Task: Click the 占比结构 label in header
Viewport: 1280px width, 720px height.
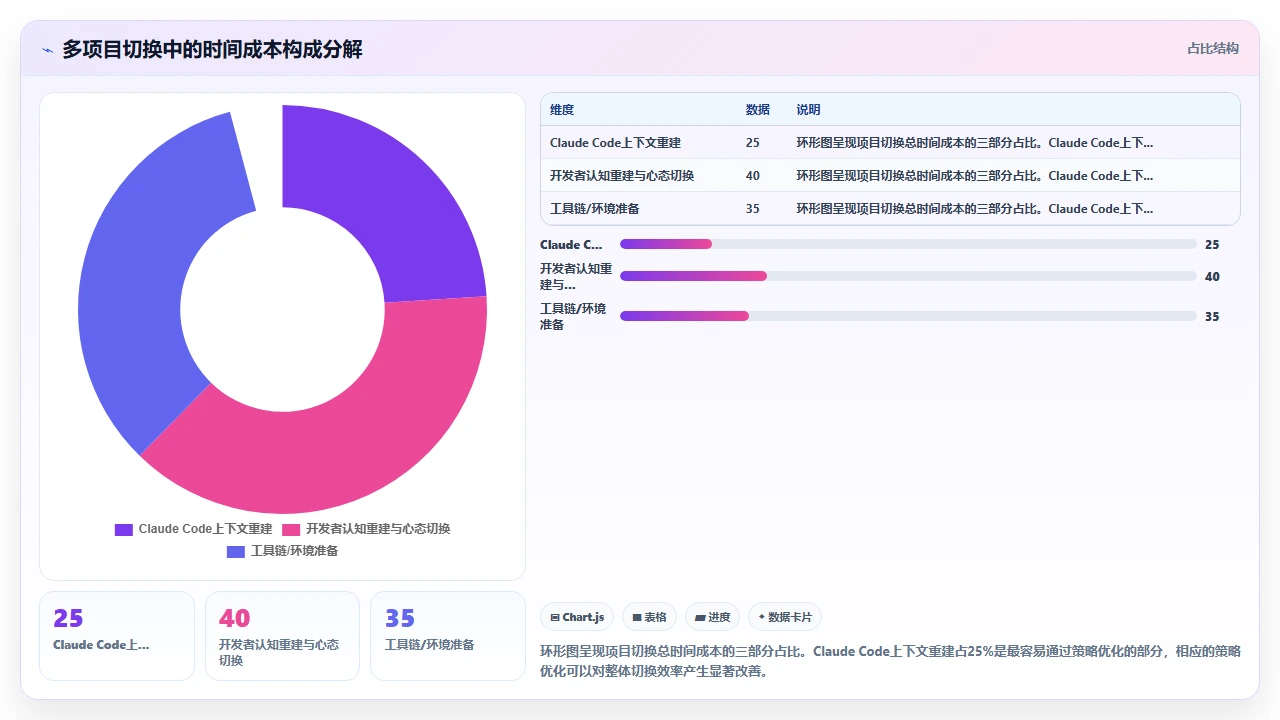Action: click(1213, 48)
